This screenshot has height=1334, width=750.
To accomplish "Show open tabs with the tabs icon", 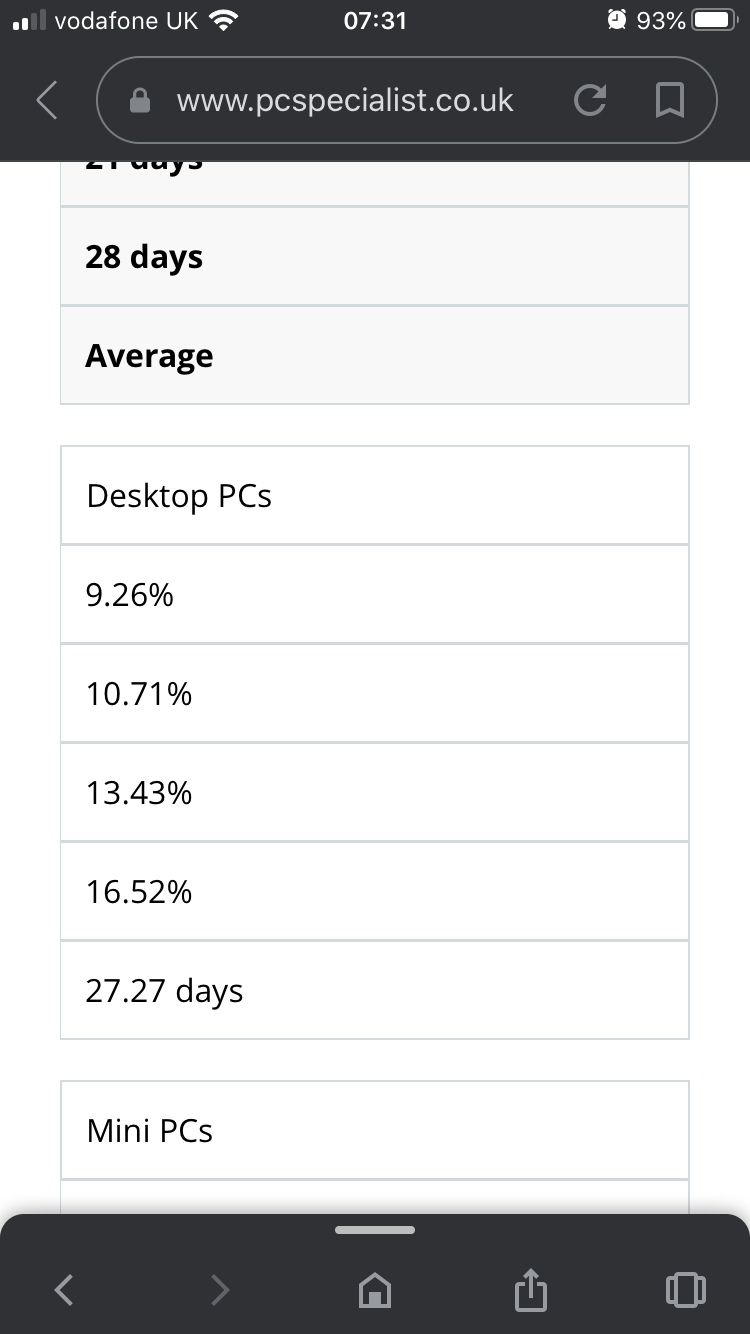I will pyautogui.click(x=685, y=1290).
